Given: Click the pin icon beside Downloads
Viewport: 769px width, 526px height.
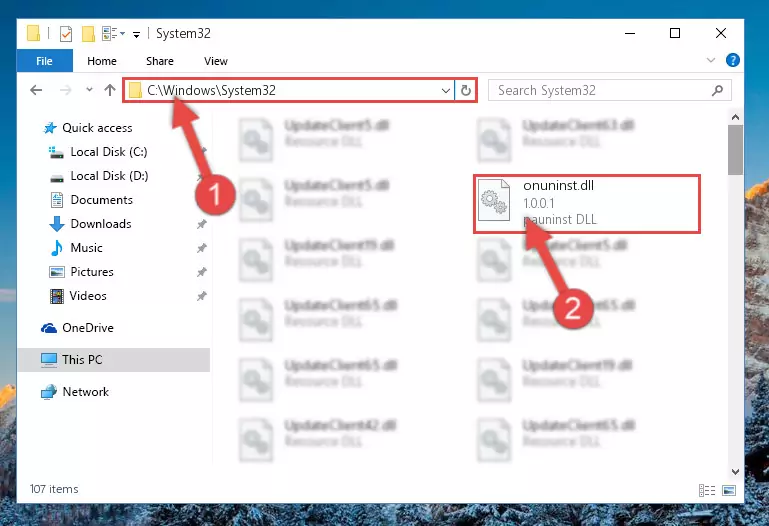Looking at the screenshot, I should [x=202, y=224].
